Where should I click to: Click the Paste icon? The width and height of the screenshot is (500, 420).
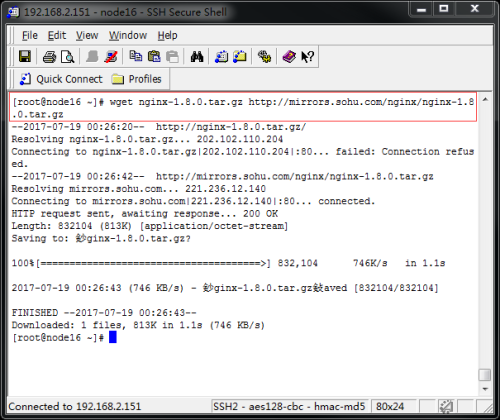(154, 56)
